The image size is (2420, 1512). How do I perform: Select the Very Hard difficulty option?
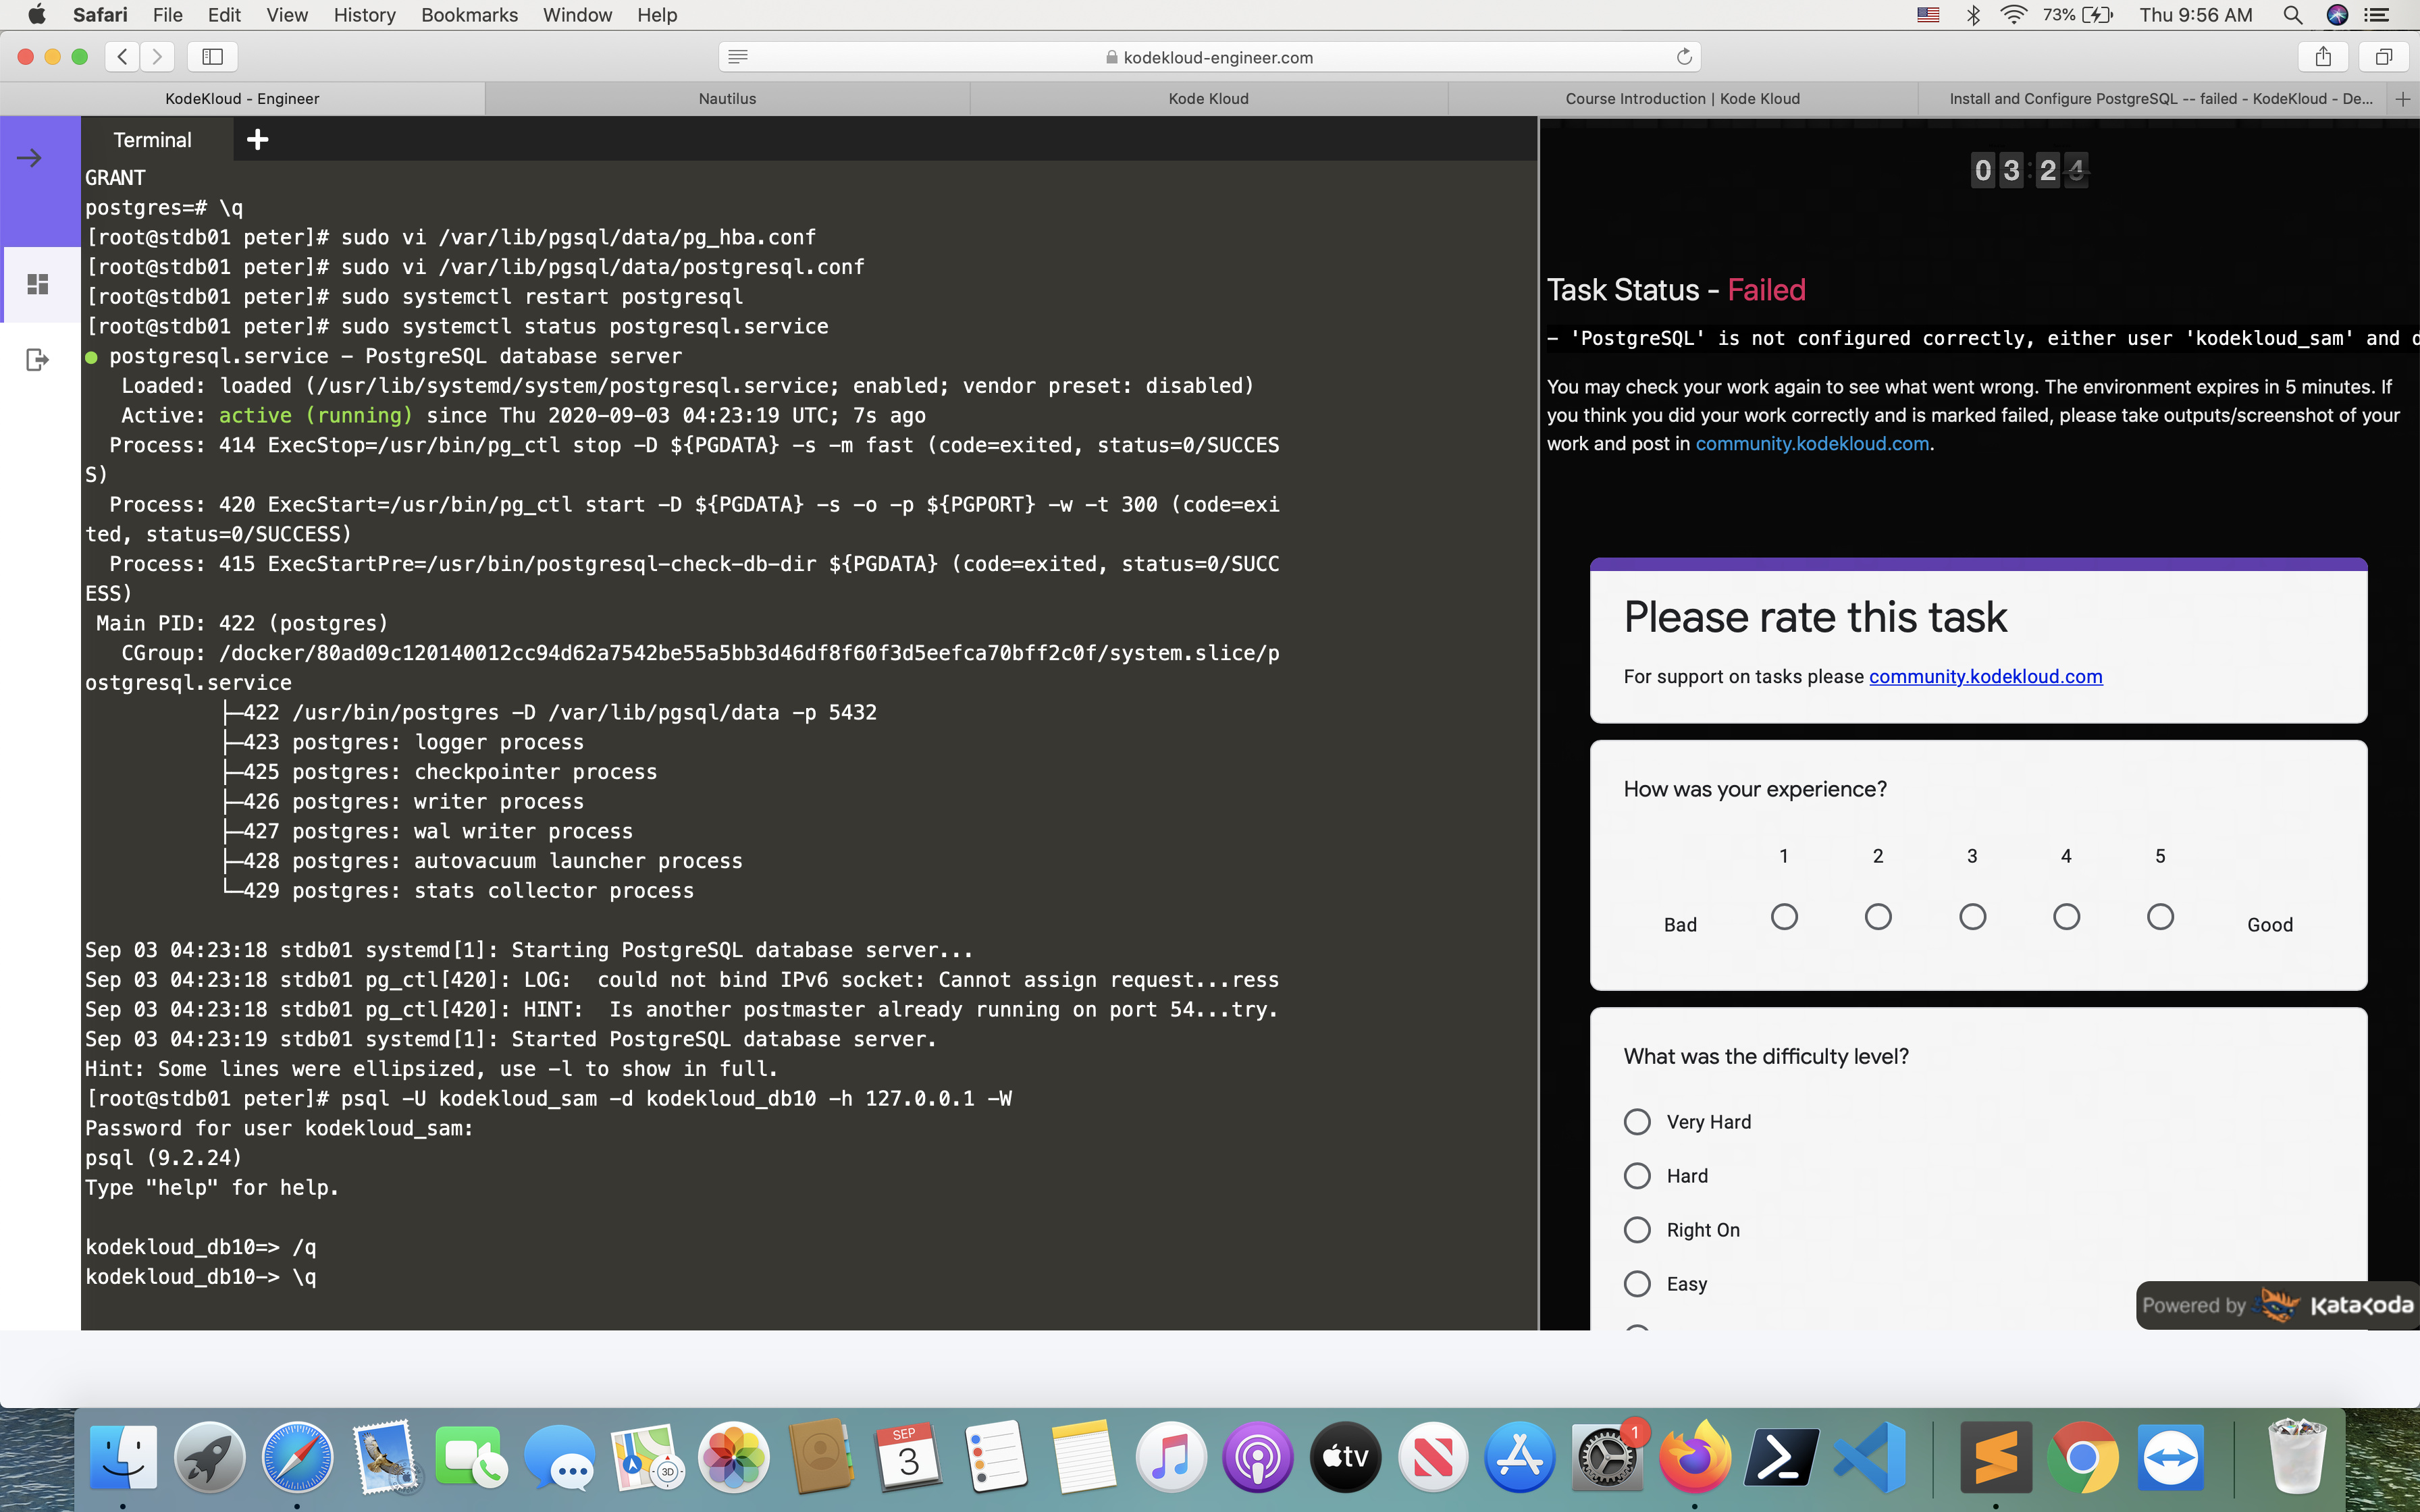[1637, 1122]
